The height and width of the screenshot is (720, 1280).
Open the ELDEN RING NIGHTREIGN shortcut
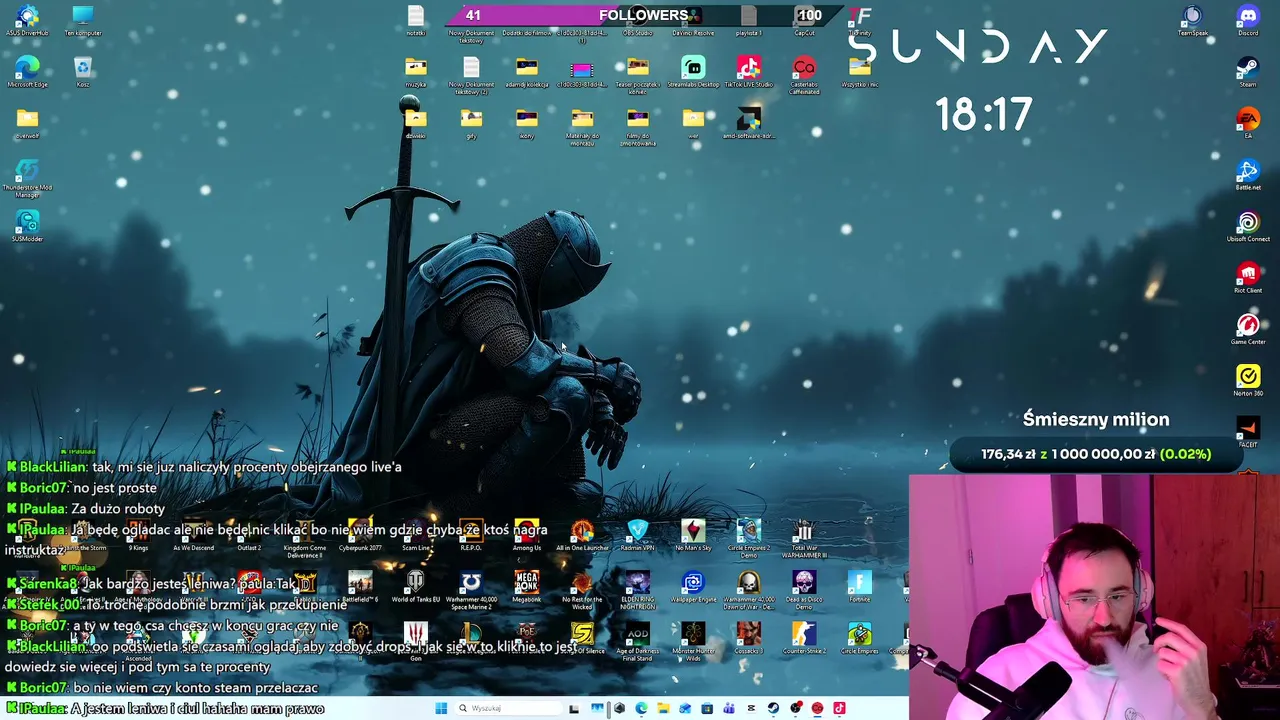(x=638, y=589)
